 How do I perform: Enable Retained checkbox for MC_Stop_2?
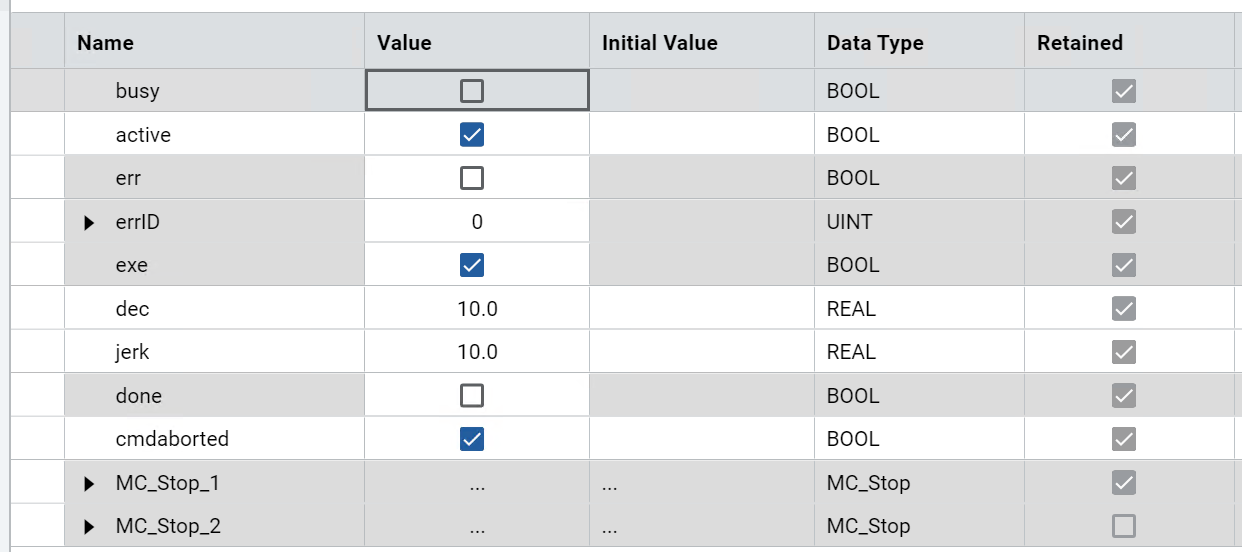(x=1124, y=526)
